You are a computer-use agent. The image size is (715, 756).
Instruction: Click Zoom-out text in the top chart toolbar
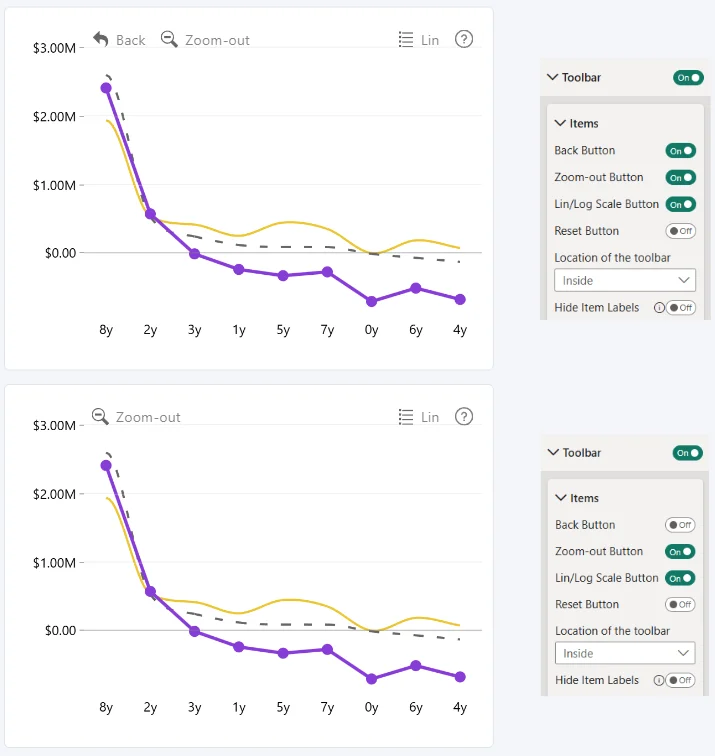point(217,40)
